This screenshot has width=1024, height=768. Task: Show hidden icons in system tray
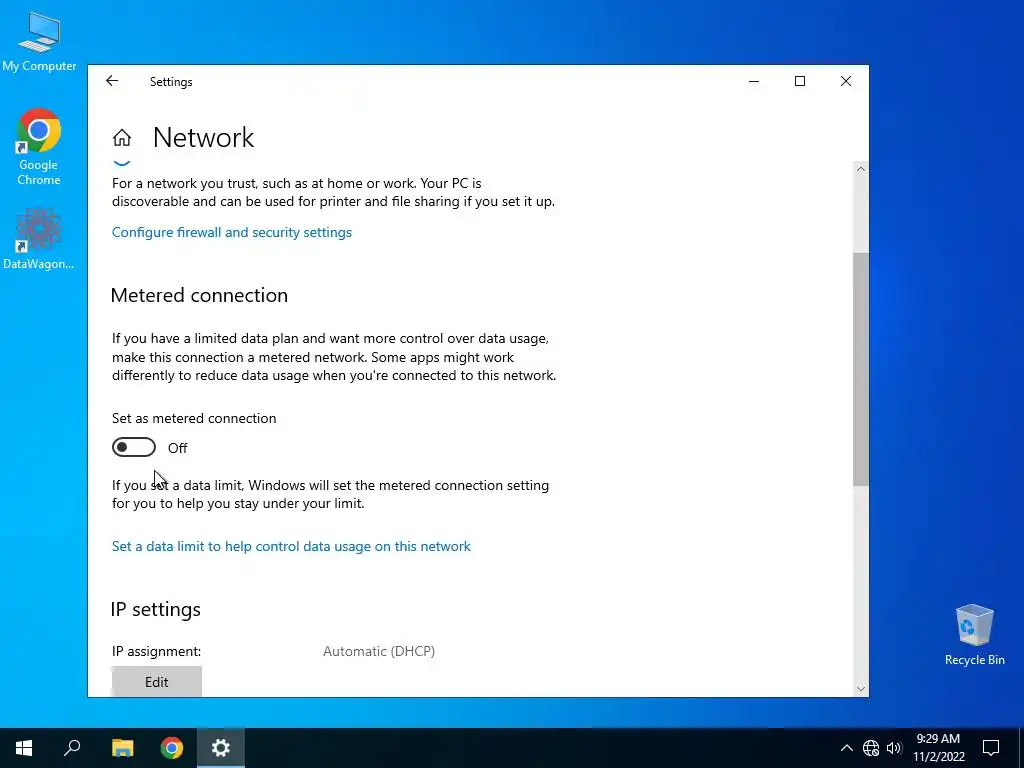tap(846, 748)
